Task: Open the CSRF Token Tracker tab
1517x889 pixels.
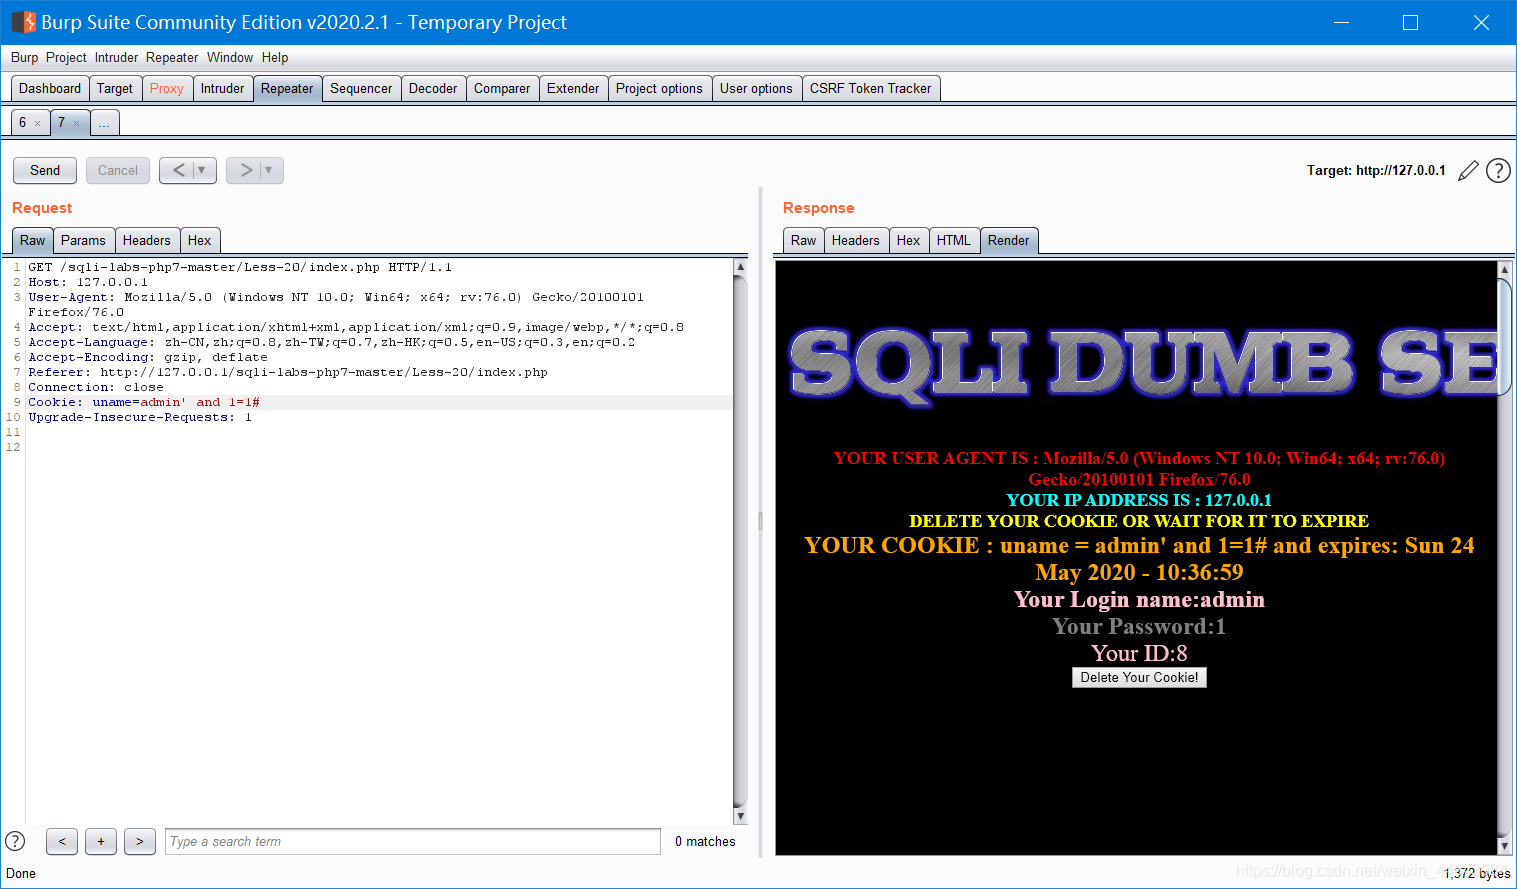Action: click(x=870, y=88)
